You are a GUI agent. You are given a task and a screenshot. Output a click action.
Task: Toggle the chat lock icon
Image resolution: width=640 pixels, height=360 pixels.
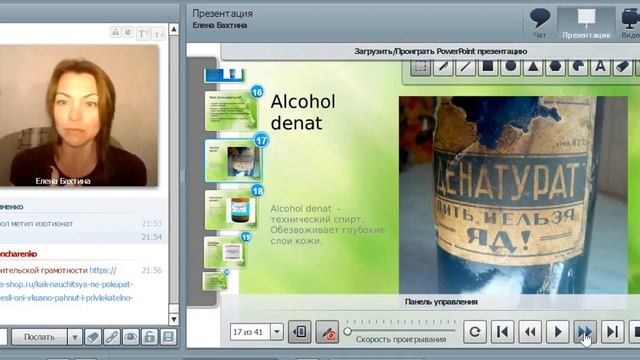(149, 338)
